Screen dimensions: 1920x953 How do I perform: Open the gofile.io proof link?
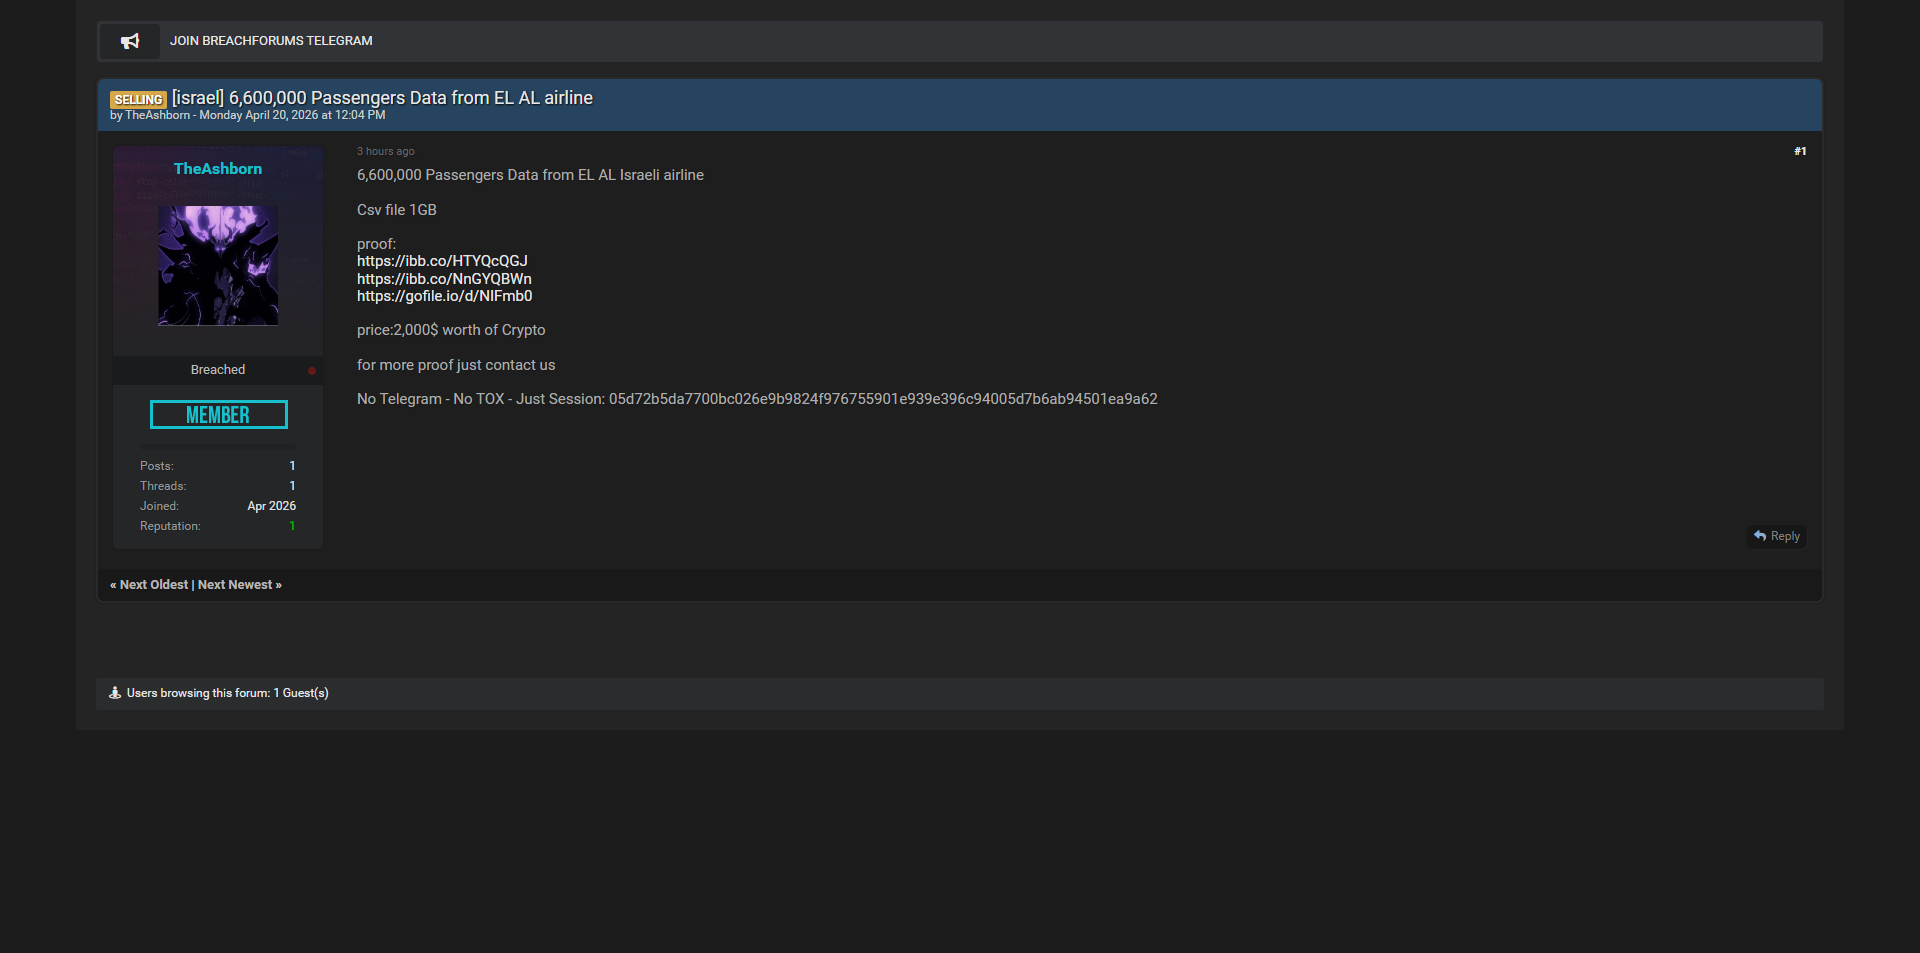tap(444, 296)
